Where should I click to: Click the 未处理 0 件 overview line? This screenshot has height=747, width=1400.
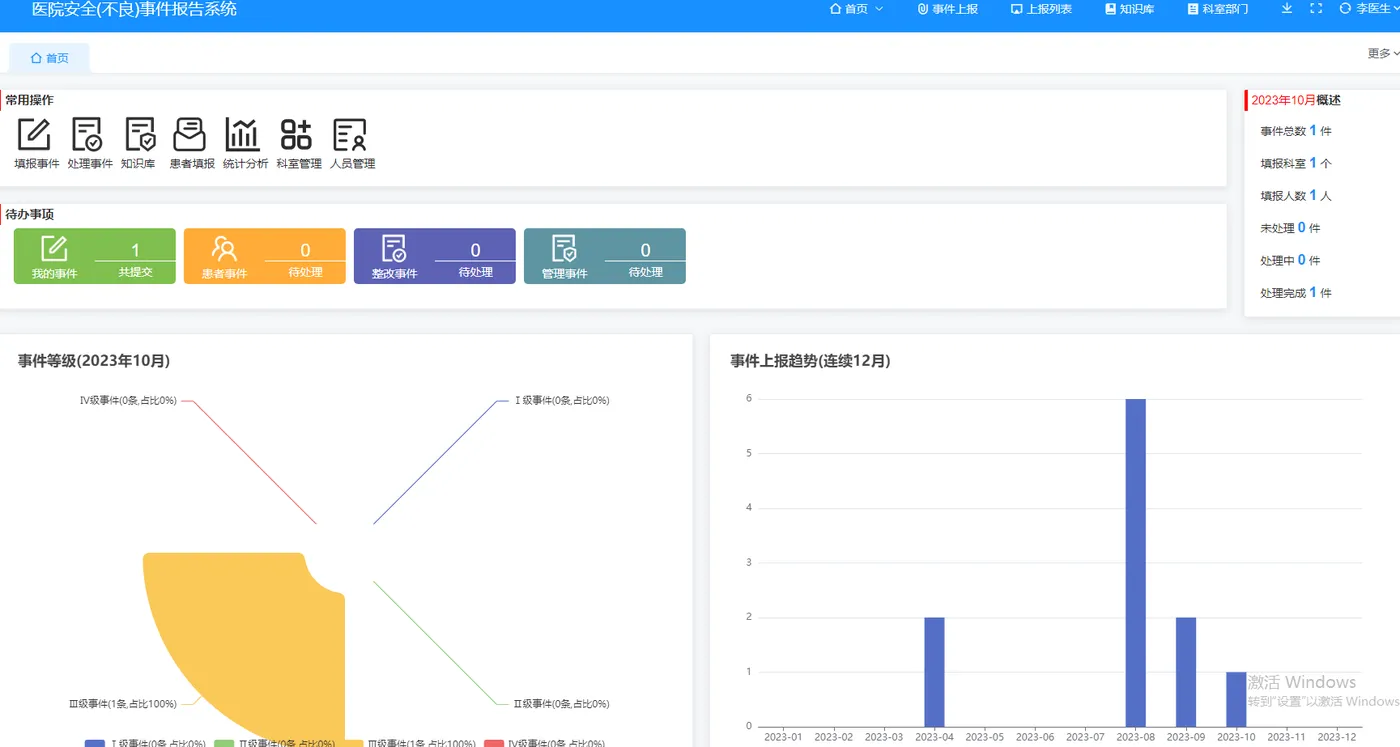coord(1290,228)
